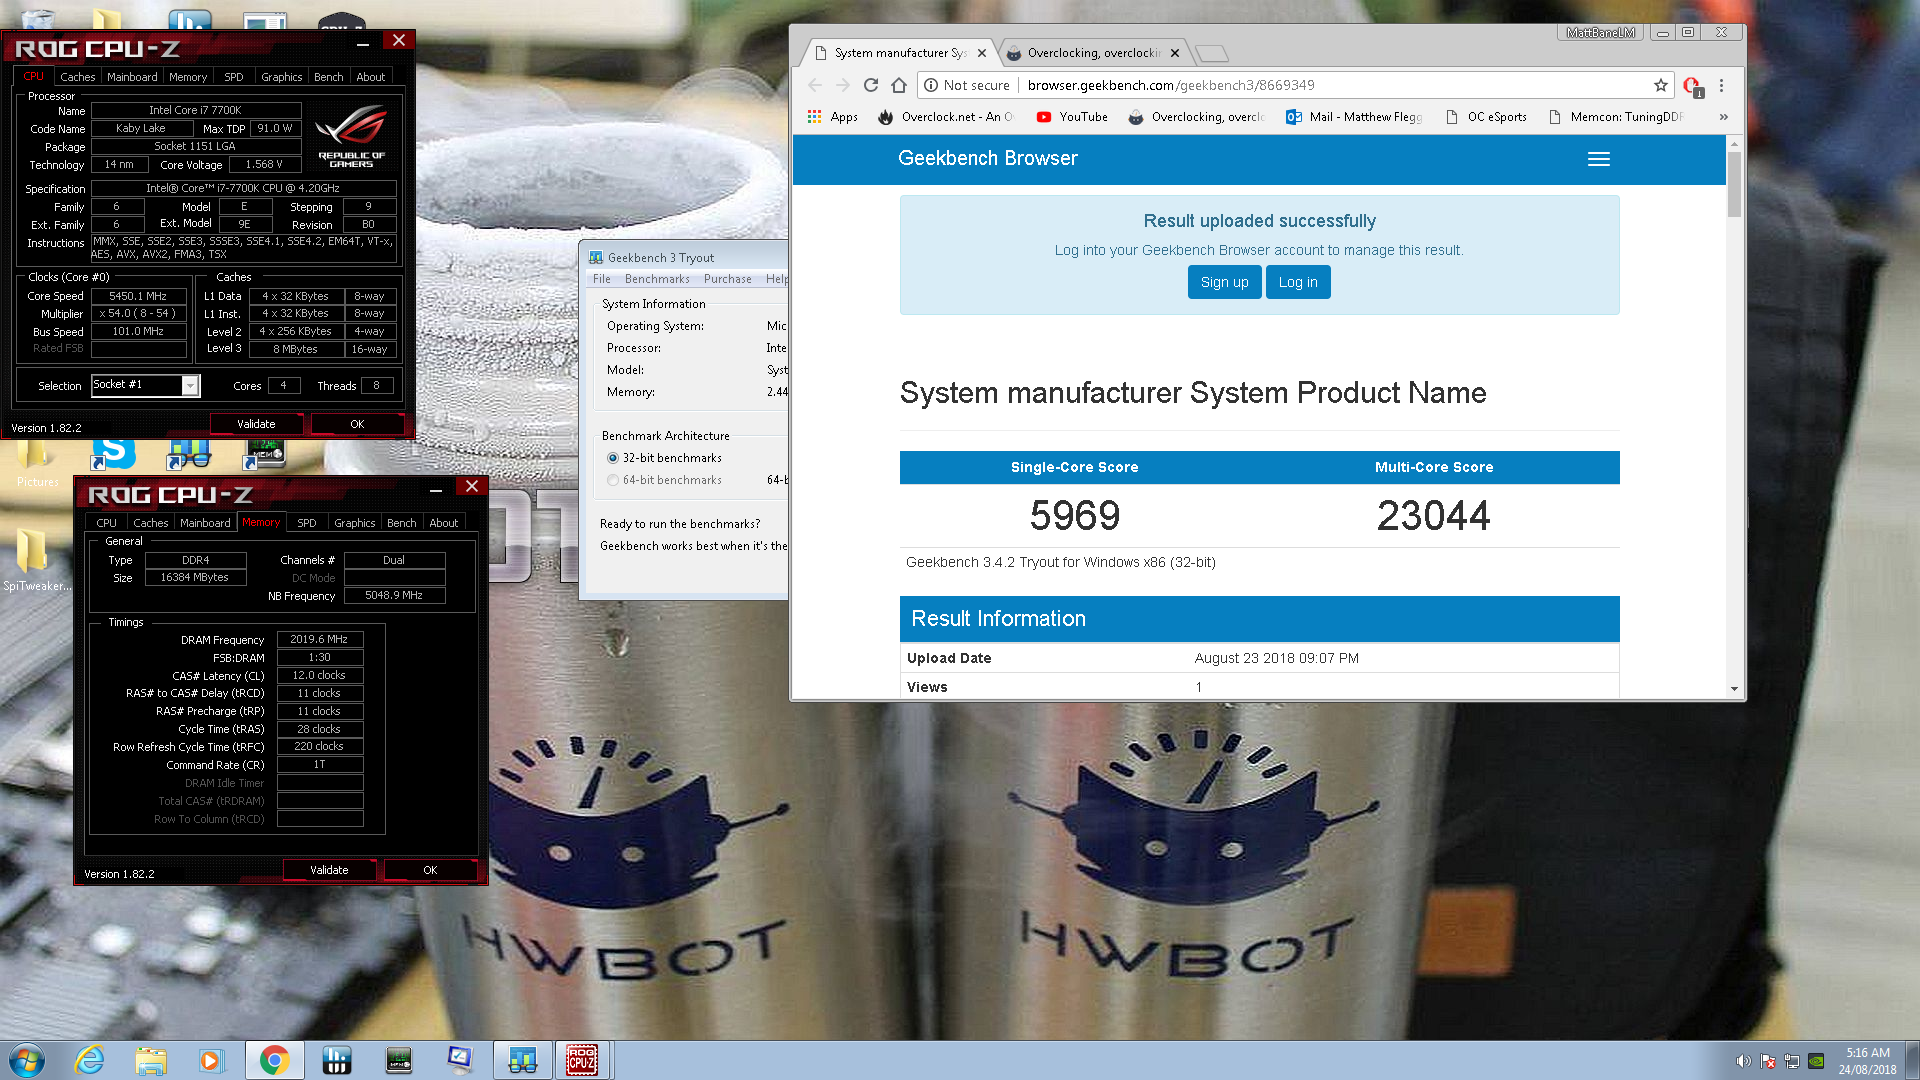The image size is (1920, 1080).
Task: Switch to Chrome in the taskbar
Action: point(274,1060)
